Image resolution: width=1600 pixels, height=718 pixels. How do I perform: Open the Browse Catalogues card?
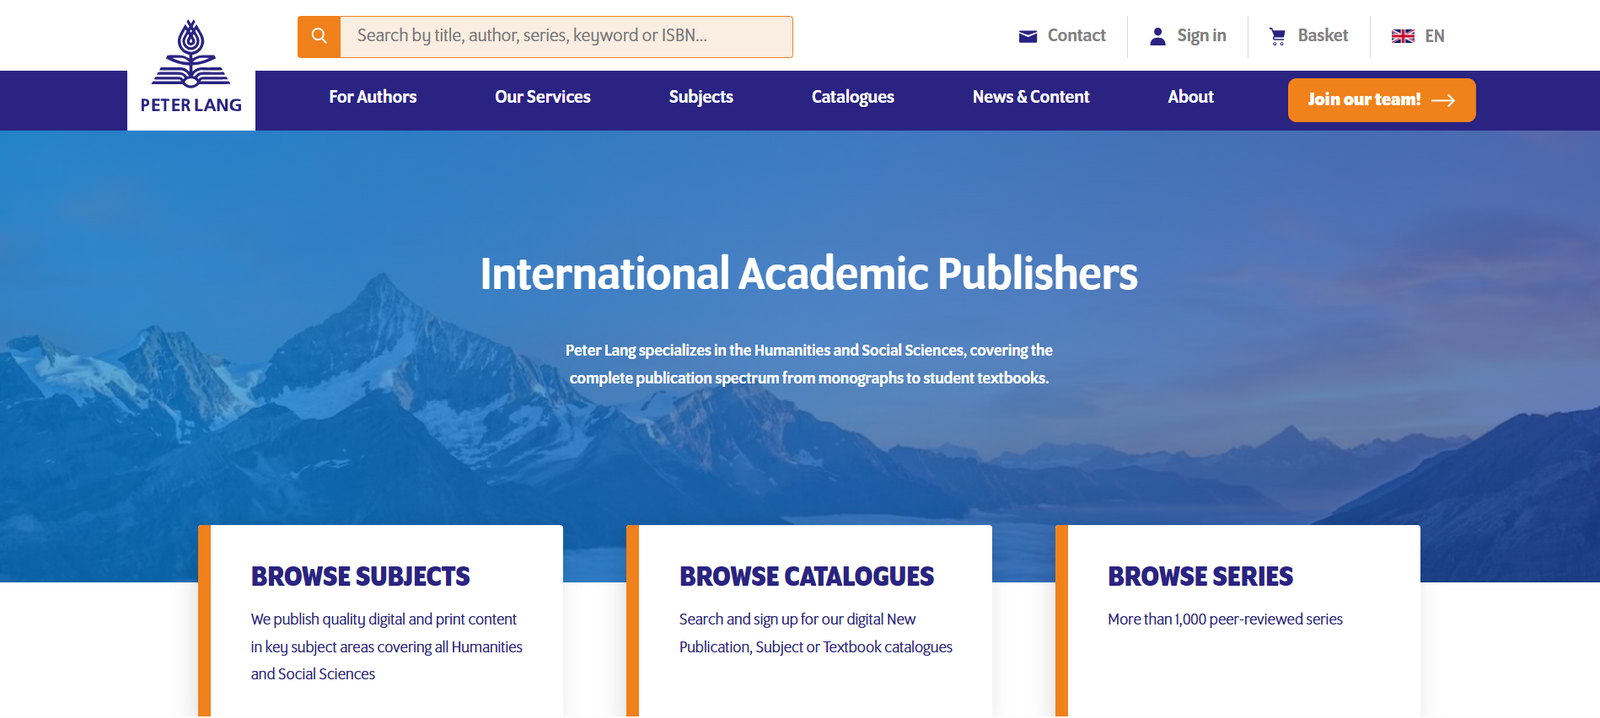(x=806, y=577)
